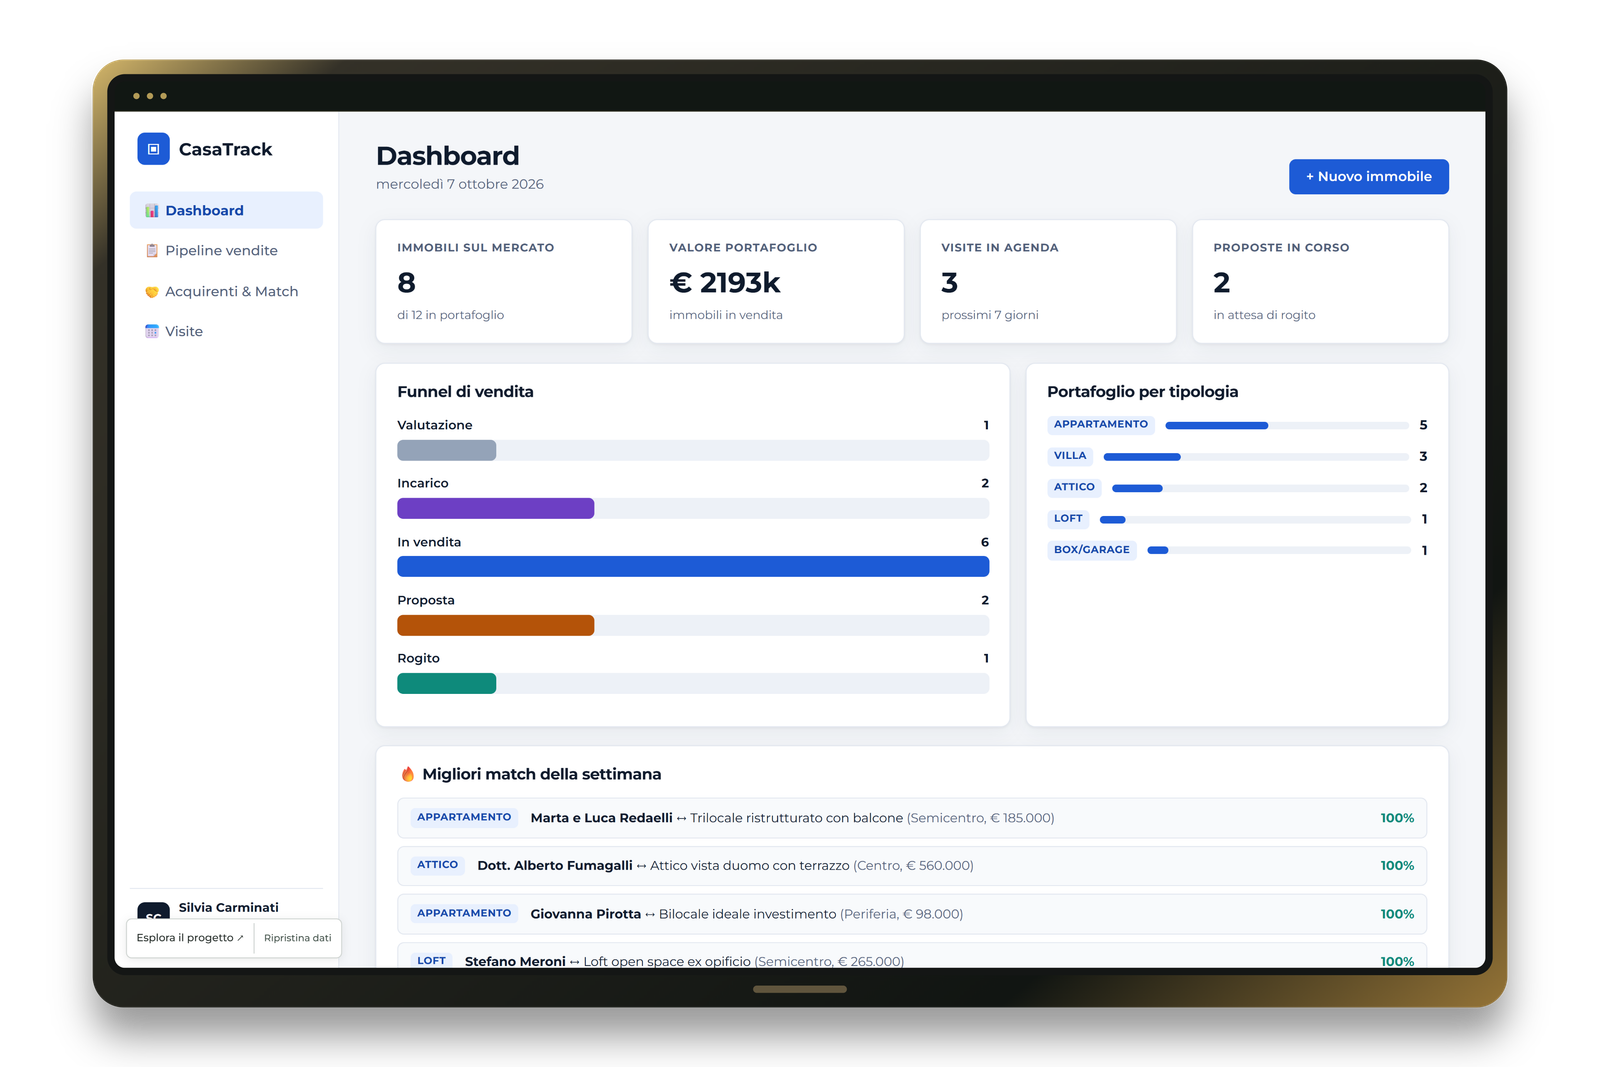Click the fire icon beside Migliori match
This screenshot has height=1067, width=1600.
coord(408,774)
